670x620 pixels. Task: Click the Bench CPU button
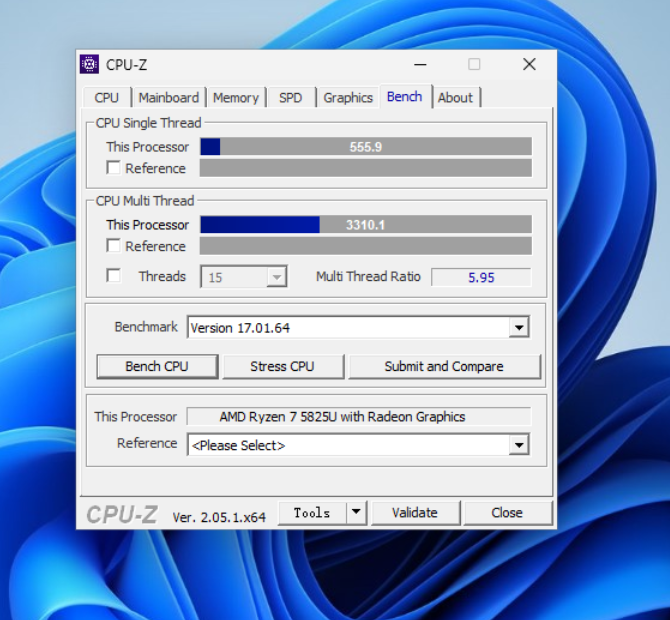coord(157,366)
